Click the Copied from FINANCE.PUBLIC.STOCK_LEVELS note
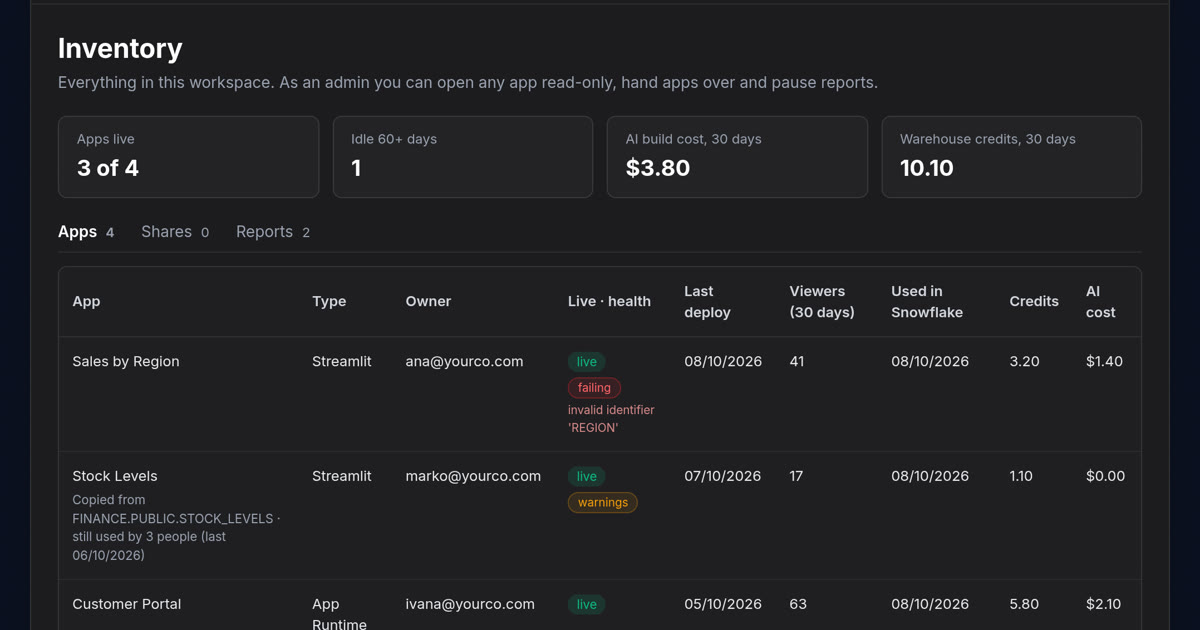 coord(176,528)
